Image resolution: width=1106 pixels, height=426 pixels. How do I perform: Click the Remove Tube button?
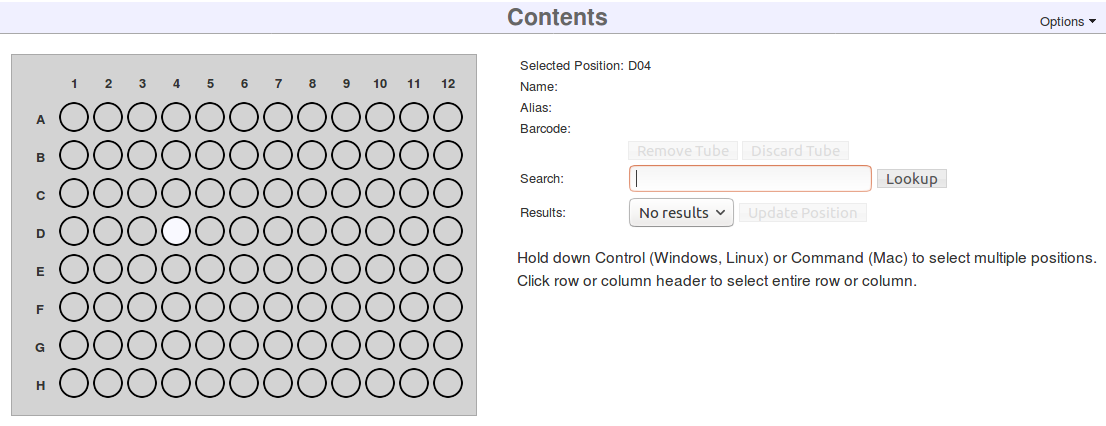683,151
